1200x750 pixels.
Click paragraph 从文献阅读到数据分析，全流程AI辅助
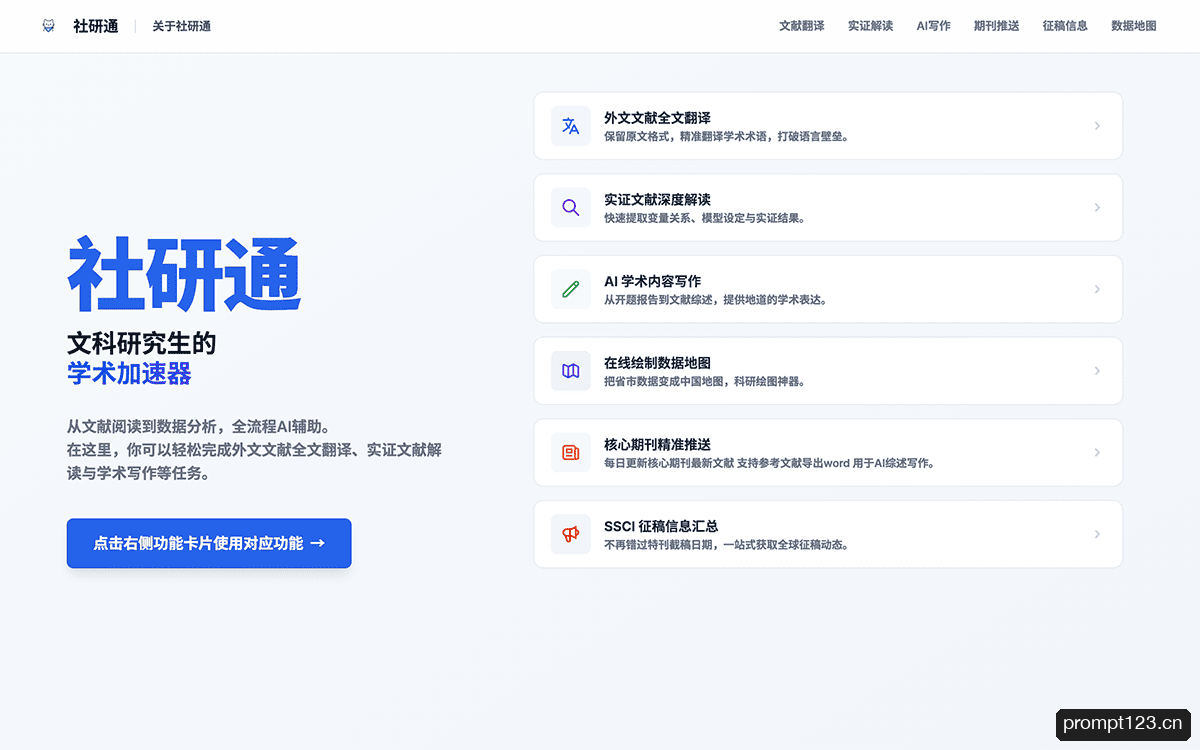(198, 426)
